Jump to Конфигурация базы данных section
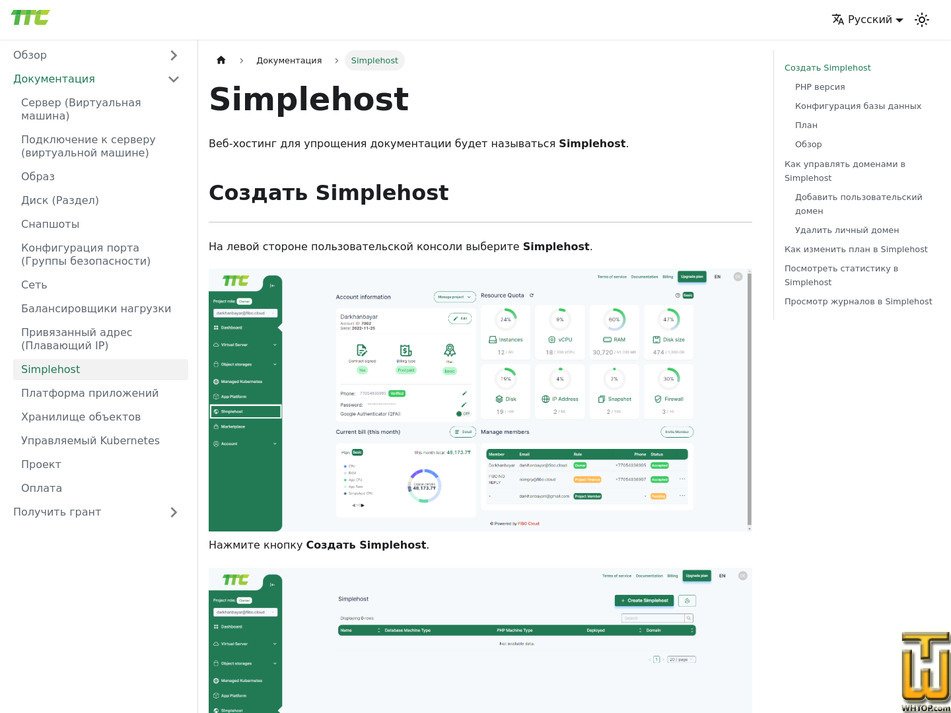Screen dimensions: 951x713 (x=858, y=106)
